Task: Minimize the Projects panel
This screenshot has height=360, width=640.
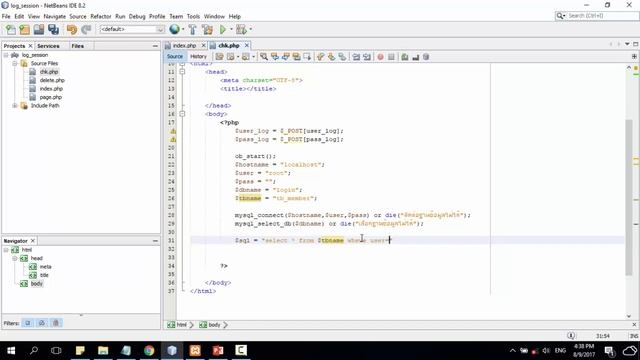Action: click(155, 46)
